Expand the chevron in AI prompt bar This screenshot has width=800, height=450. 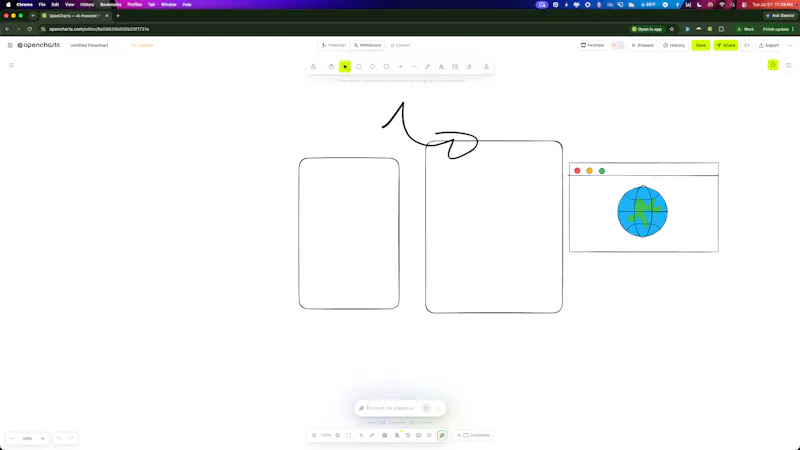(438, 408)
